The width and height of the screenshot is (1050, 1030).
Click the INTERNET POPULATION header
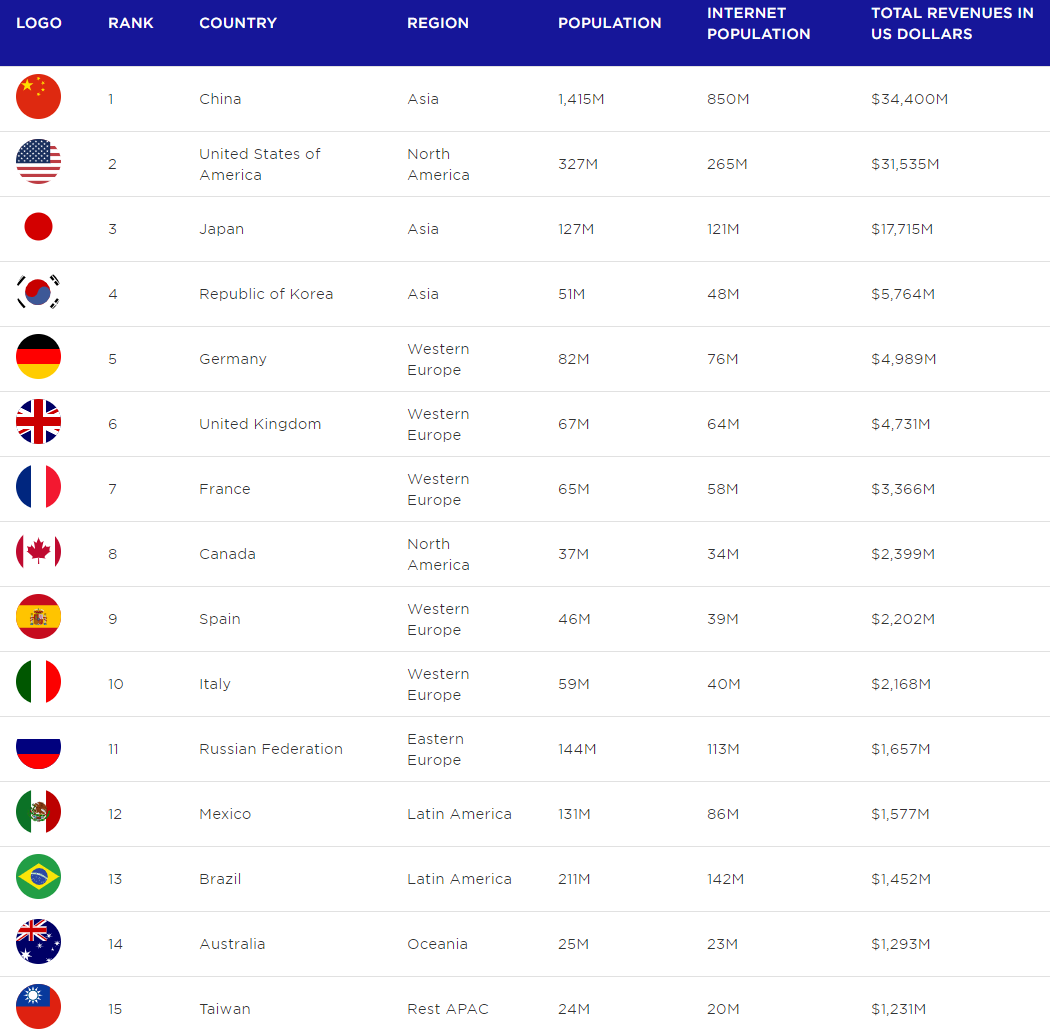[x=758, y=23]
